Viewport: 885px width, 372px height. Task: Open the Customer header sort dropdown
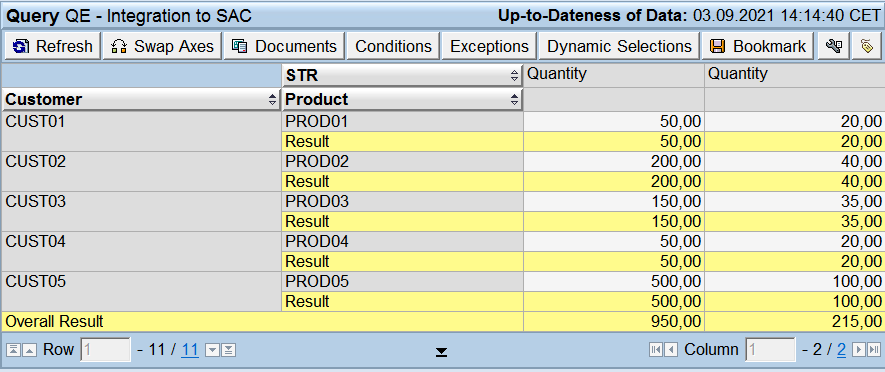[x=273, y=100]
